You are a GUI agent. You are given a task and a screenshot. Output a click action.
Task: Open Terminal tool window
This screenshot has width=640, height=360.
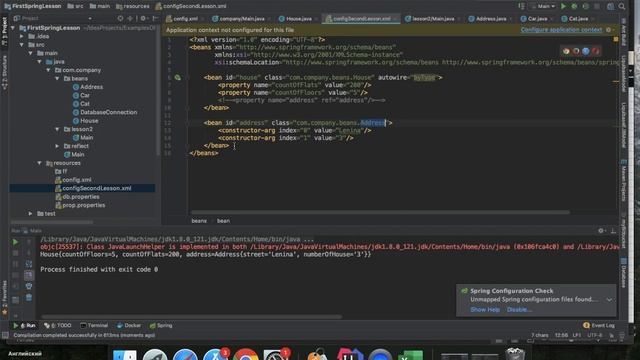coord(94,325)
